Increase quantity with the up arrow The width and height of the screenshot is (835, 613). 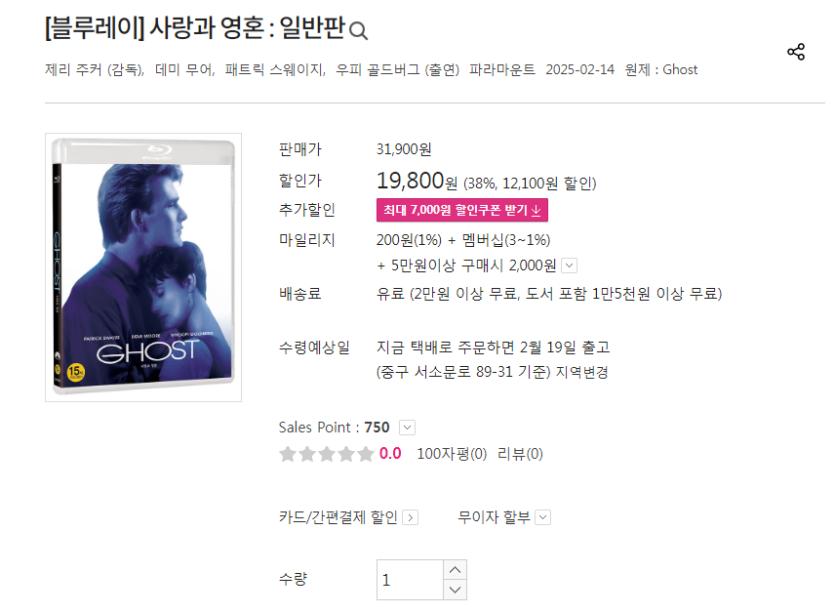coord(455,570)
